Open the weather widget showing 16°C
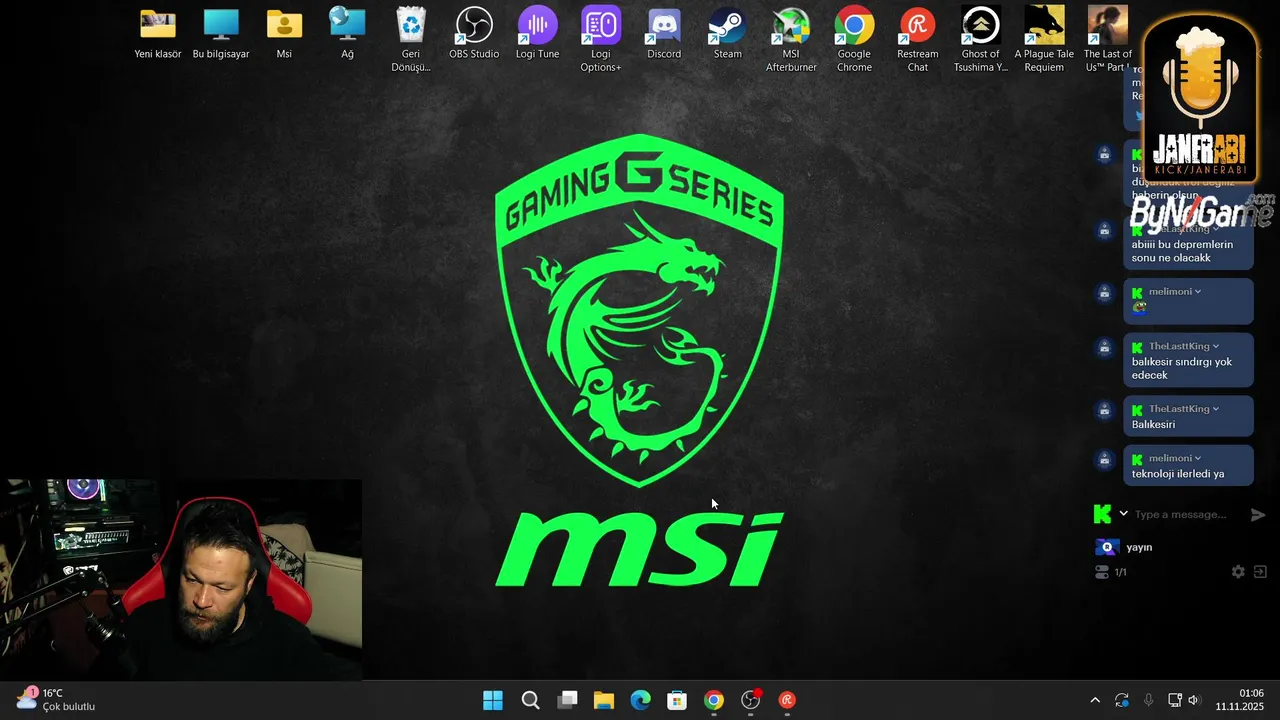The width and height of the screenshot is (1280, 720). coord(56,699)
